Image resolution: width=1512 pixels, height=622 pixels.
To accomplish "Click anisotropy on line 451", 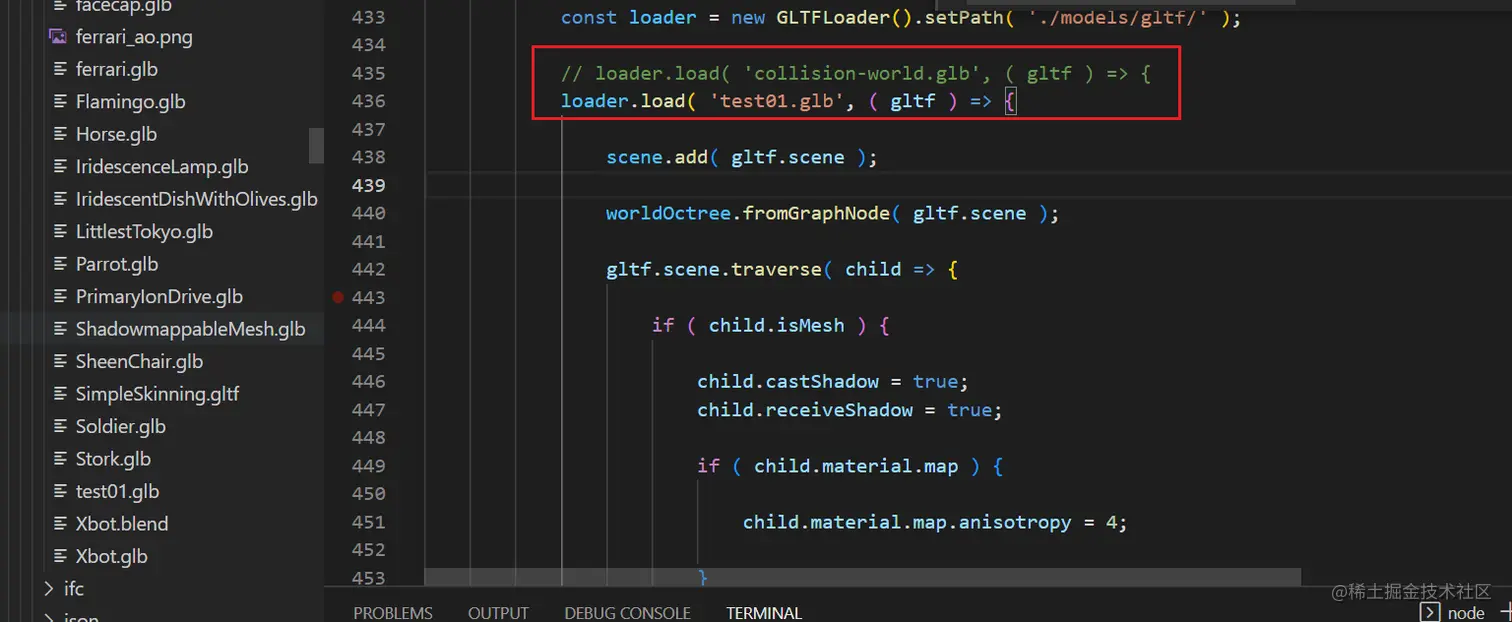I will [1015, 522].
